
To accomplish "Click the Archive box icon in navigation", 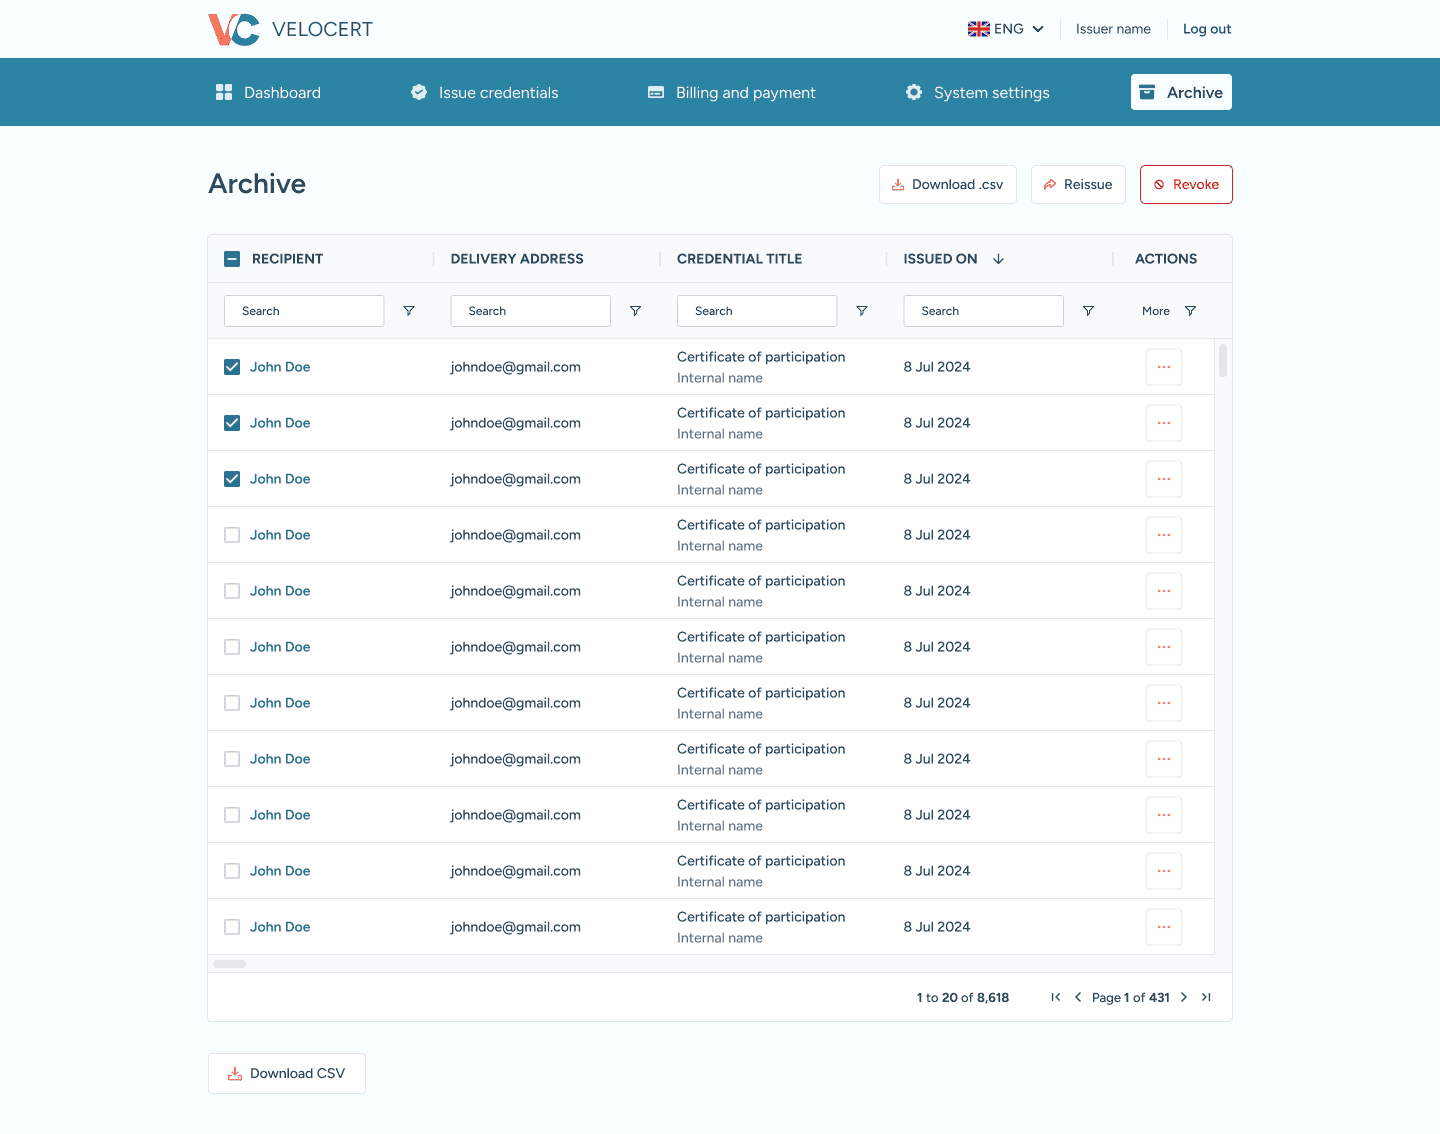I will coord(1149,91).
